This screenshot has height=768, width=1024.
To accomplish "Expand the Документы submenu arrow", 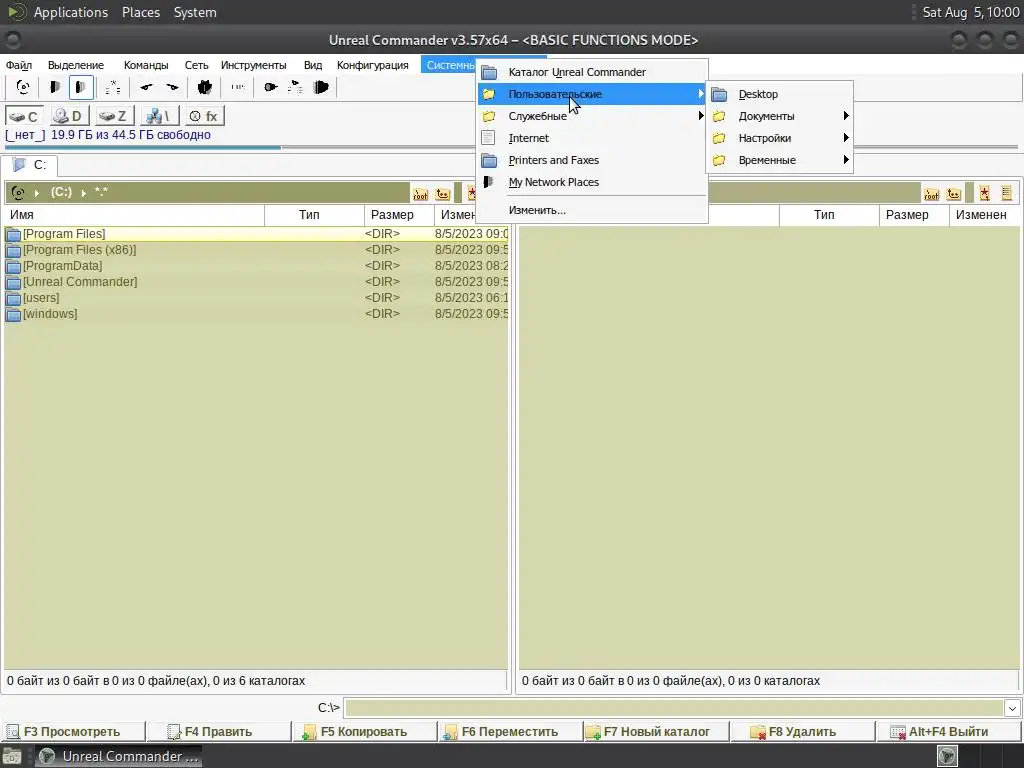I will tap(846, 116).
